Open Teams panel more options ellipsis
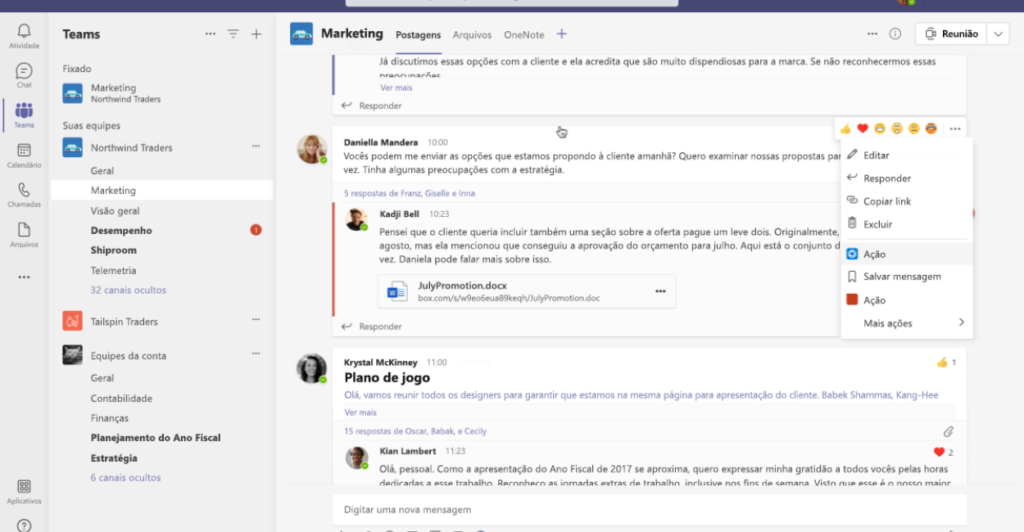Image resolution: width=1024 pixels, height=532 pixels. coord(210,34)
